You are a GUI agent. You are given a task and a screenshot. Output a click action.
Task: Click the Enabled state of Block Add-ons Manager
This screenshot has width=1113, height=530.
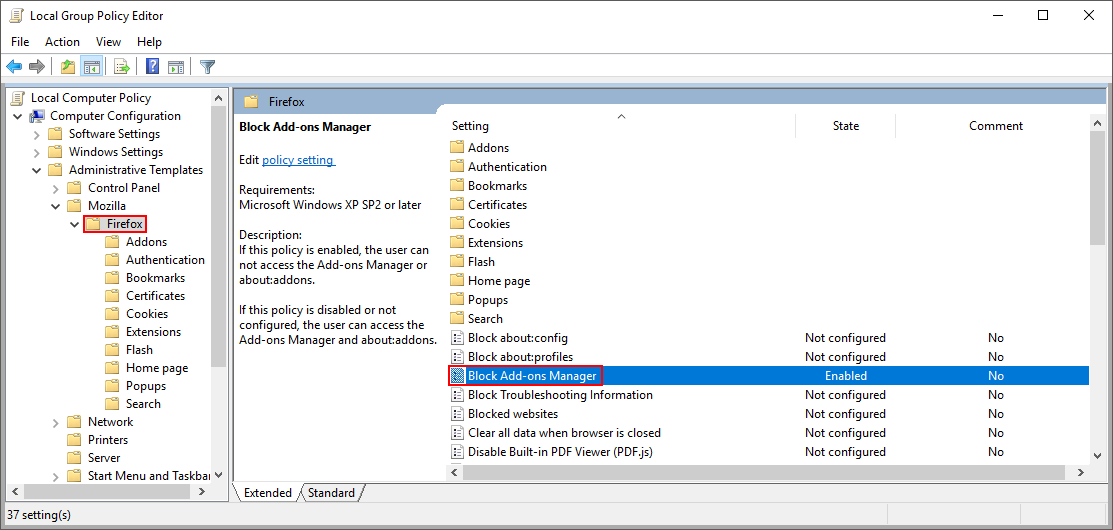[x=845, y=375]
